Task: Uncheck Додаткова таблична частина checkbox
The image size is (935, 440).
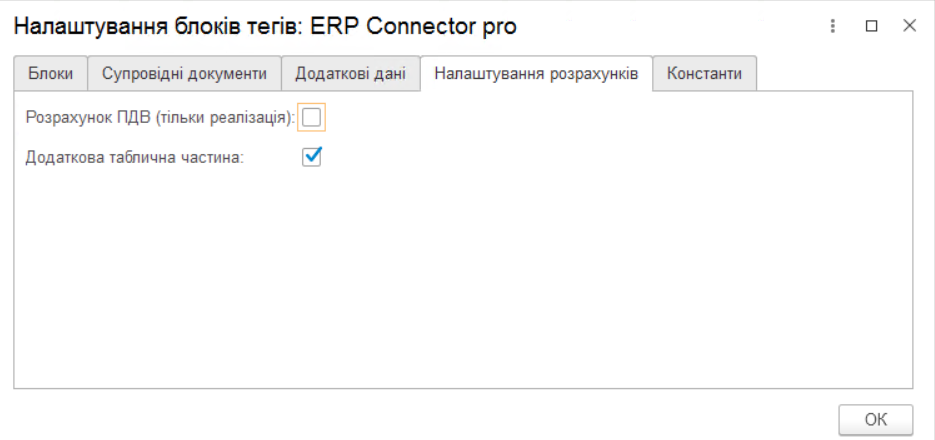Action: click(312, 156)
